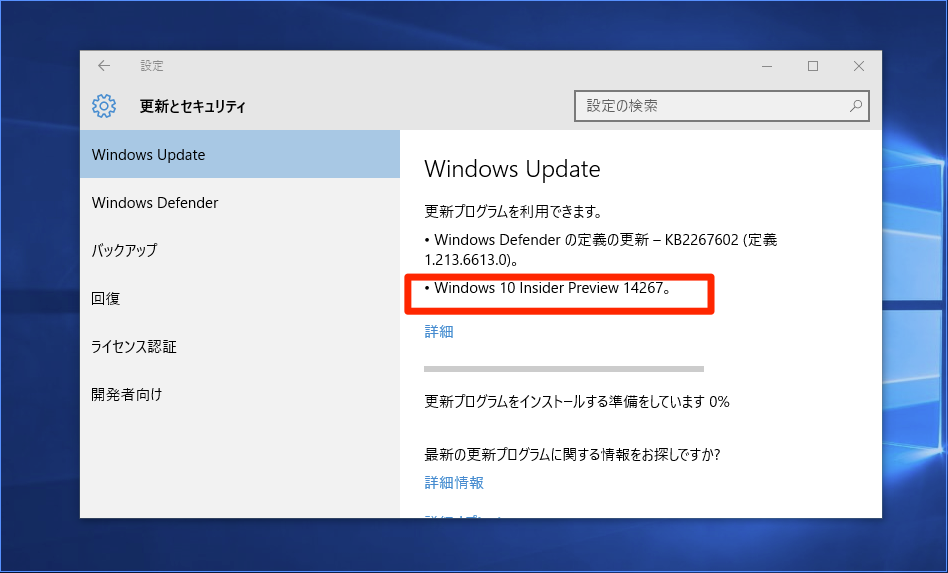Open the 開発者向け section
Screen dimensions: 948x573
[239, 394]
